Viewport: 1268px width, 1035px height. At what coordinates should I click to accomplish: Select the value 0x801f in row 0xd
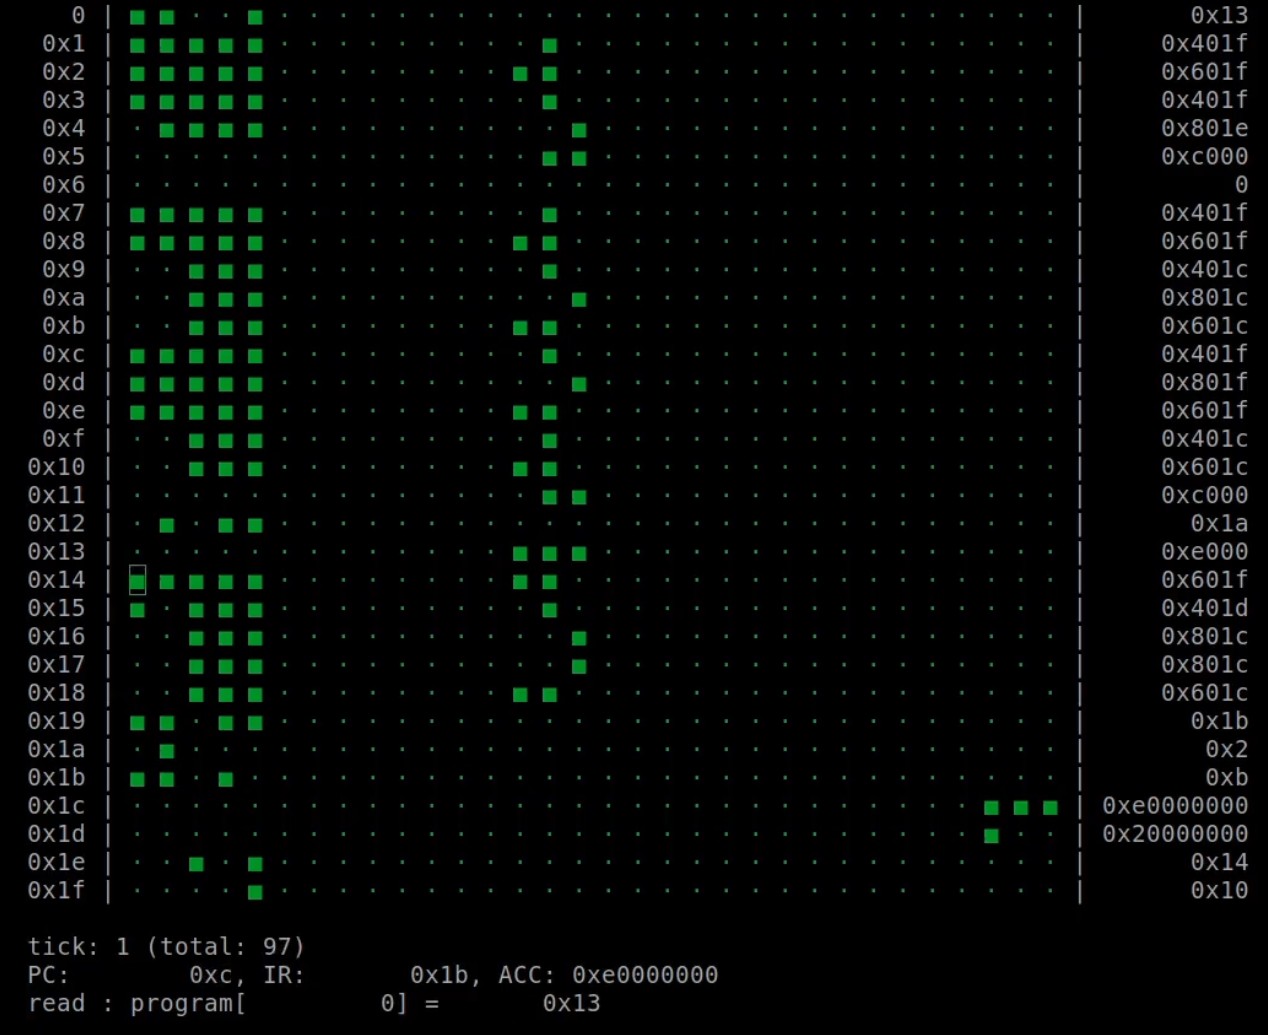point(1204,382)
